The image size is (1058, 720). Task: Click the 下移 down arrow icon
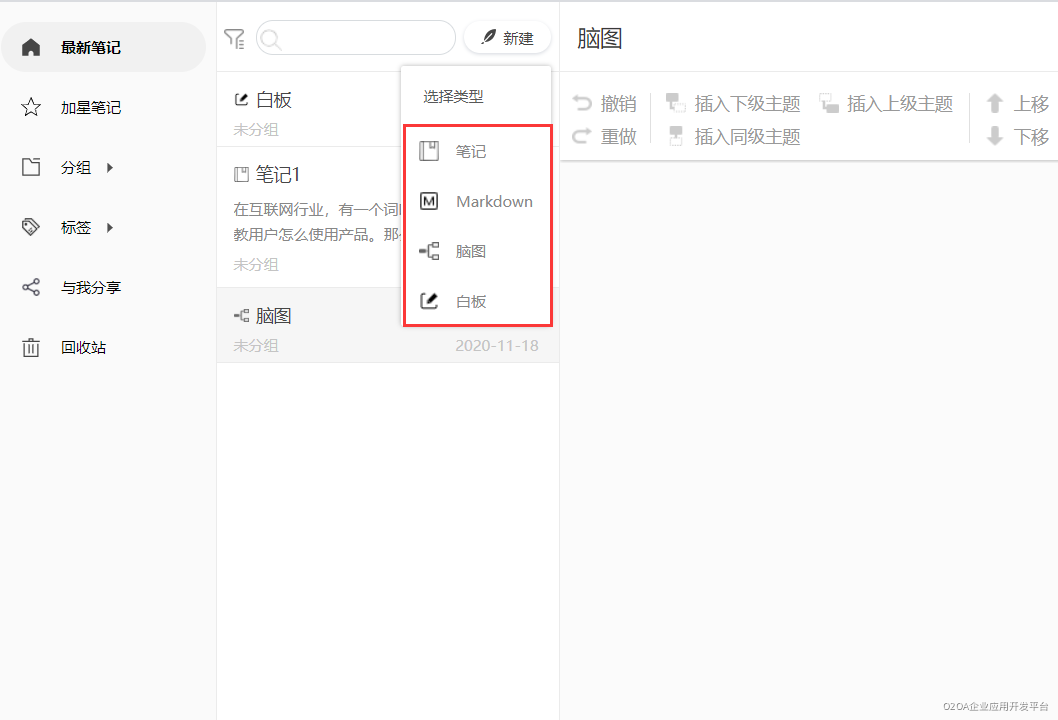coord(995,136)
